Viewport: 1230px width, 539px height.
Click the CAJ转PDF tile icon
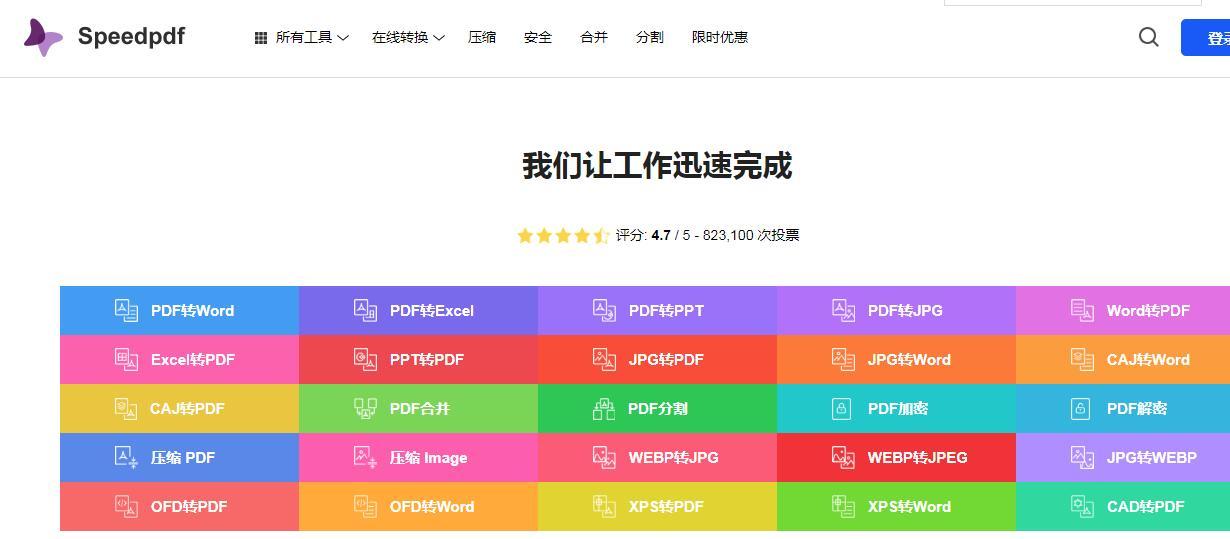tap(125, 408)
